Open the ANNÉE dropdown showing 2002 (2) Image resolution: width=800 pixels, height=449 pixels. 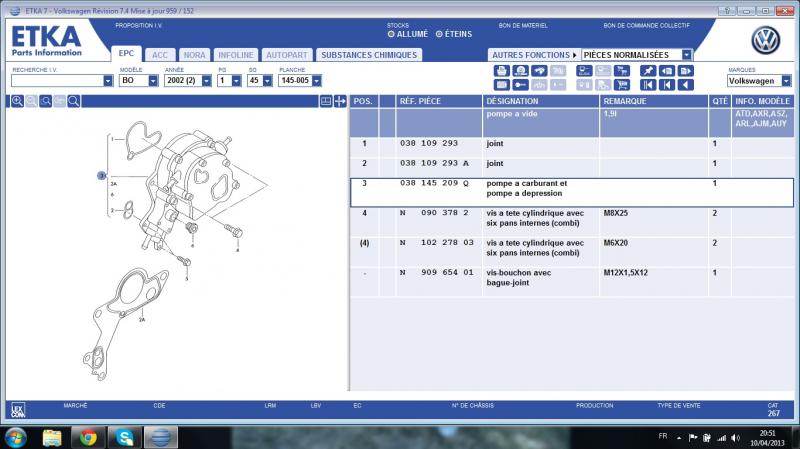(x=206, y=81)
